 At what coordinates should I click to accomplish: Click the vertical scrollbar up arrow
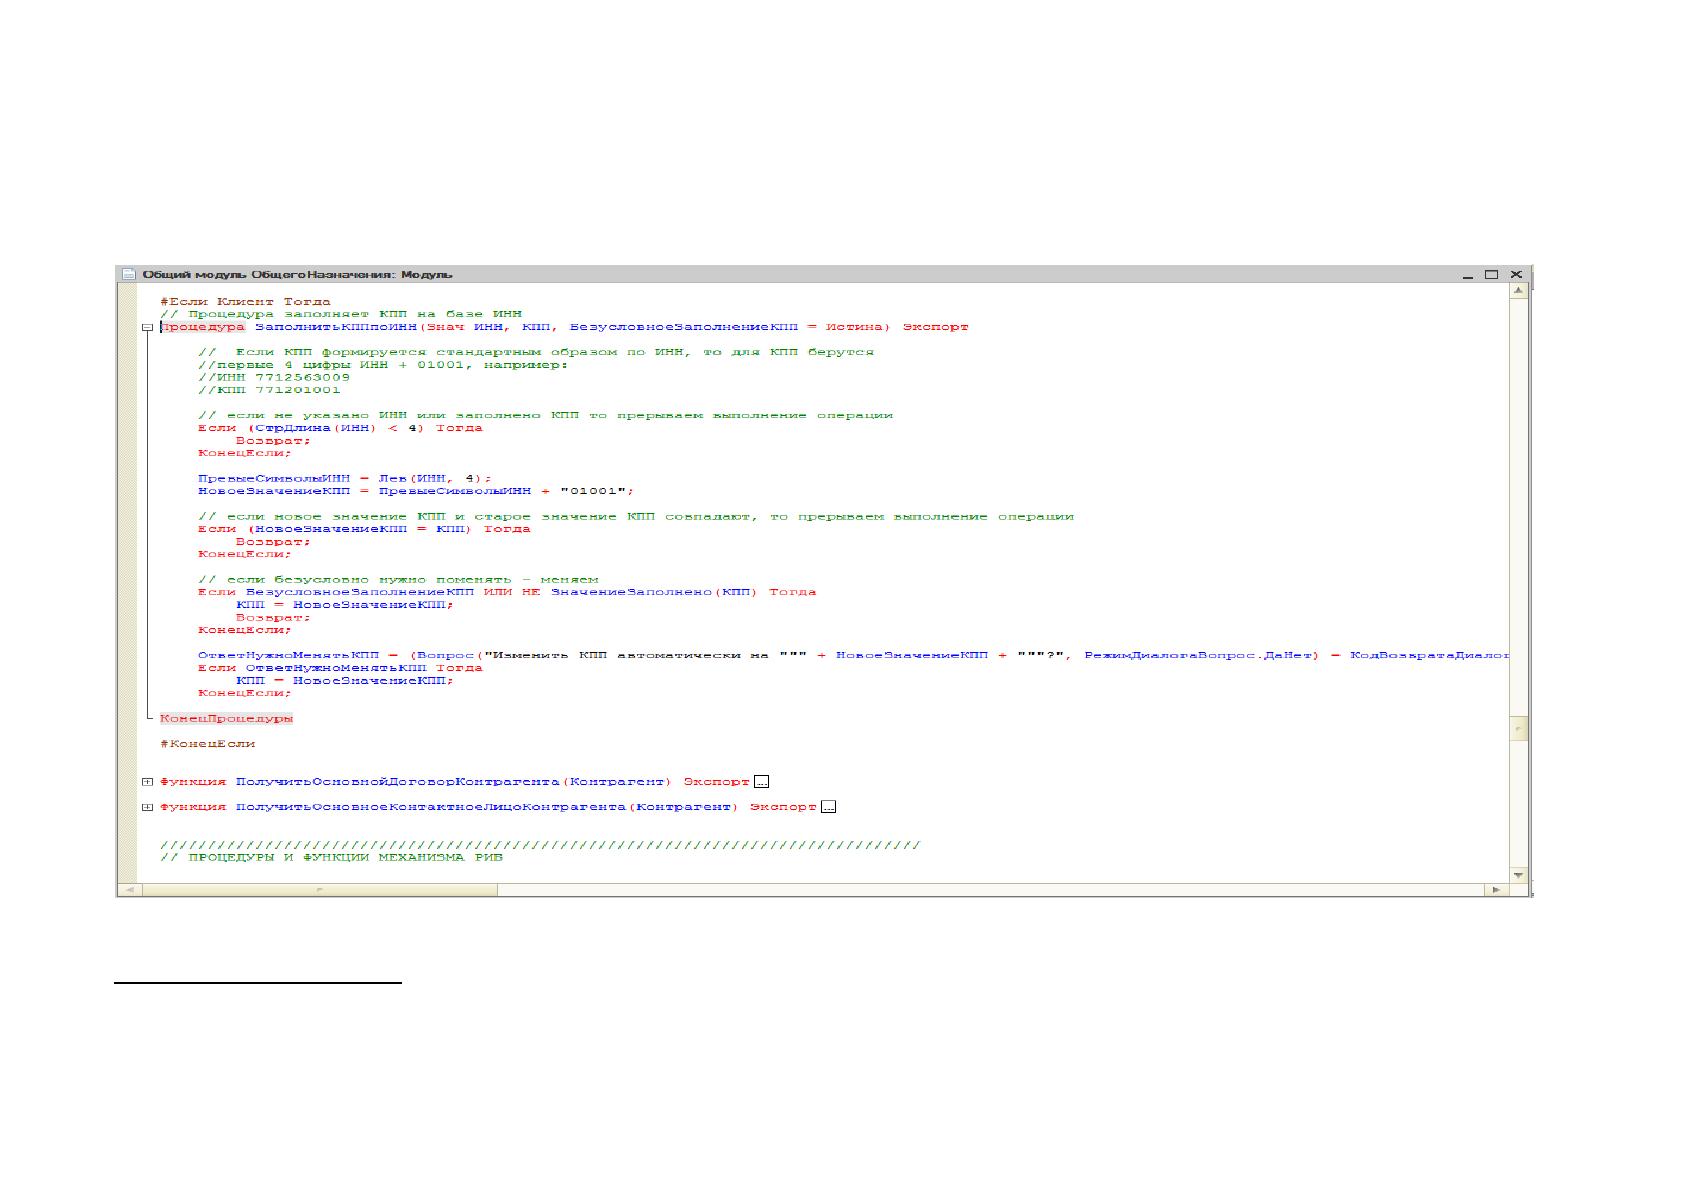coord(1518,291)
